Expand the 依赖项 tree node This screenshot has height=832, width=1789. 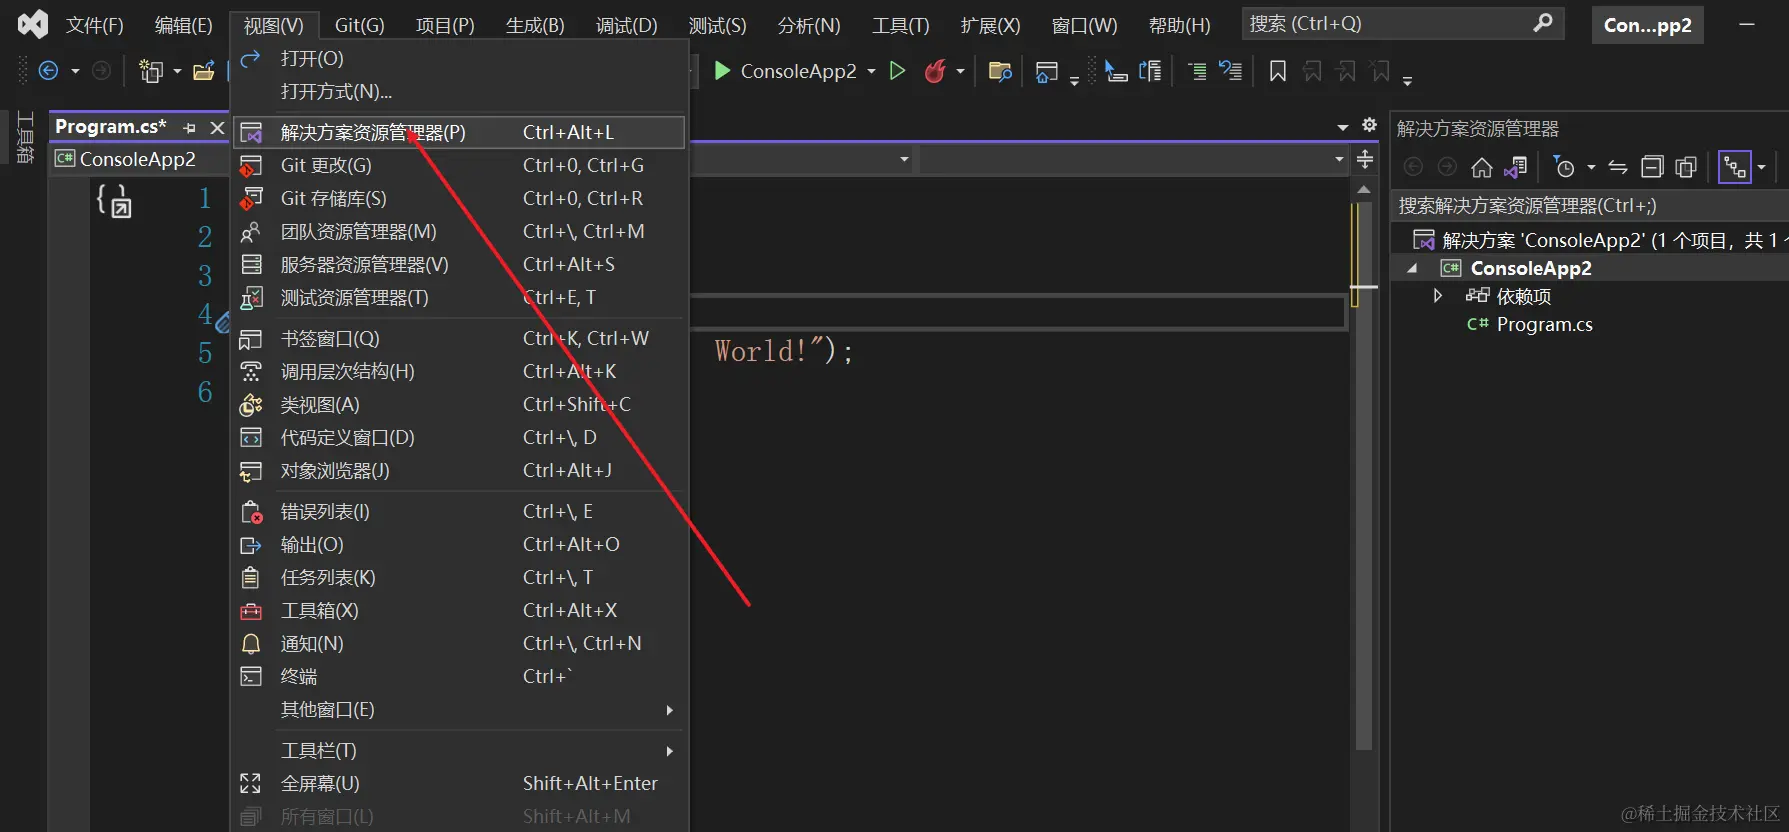coord(1437,296)
